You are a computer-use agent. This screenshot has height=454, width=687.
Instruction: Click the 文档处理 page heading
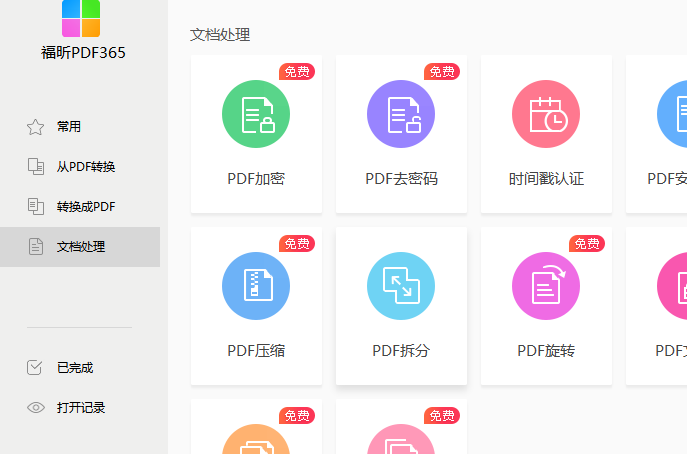tap(220, 35)
